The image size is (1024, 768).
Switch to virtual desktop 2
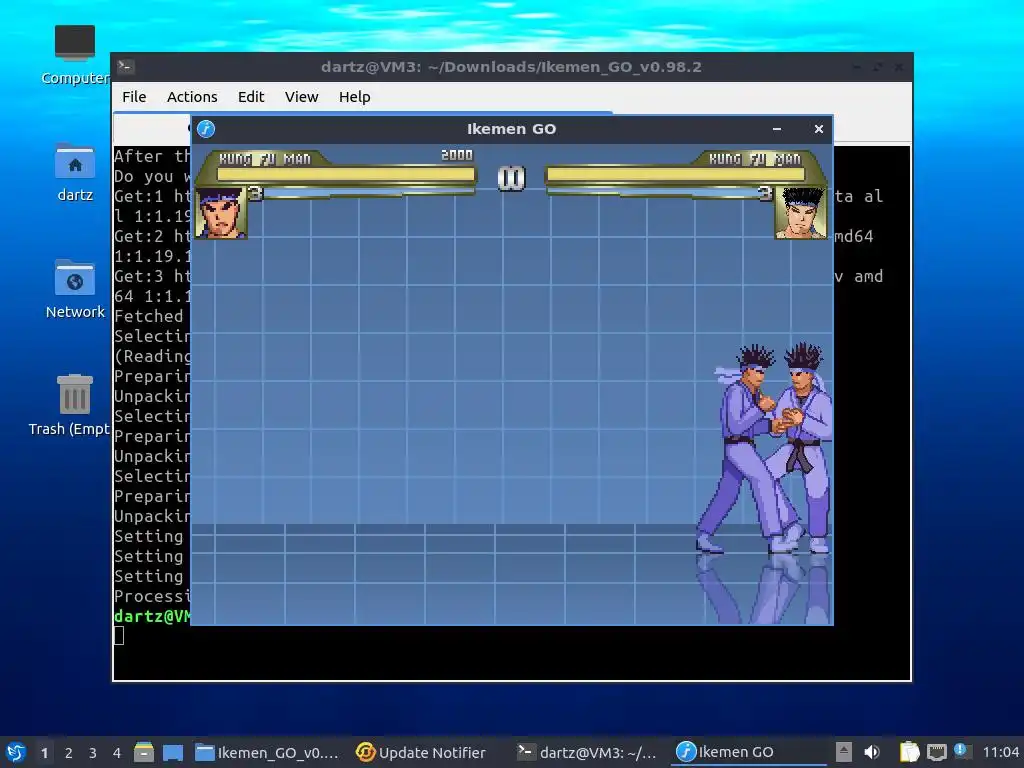pos(69,753)
